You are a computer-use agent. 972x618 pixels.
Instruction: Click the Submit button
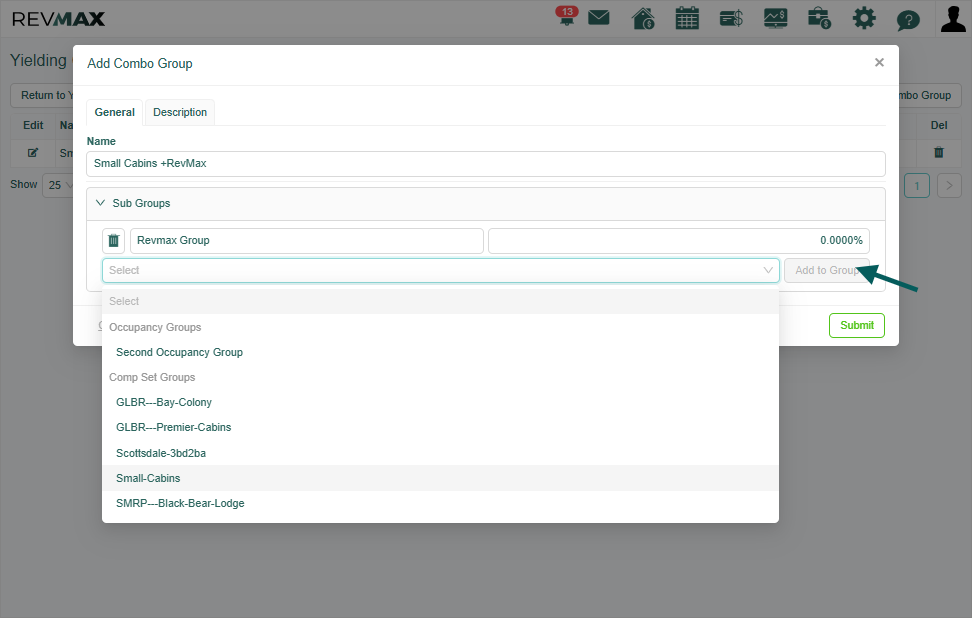tap(857, 325)
